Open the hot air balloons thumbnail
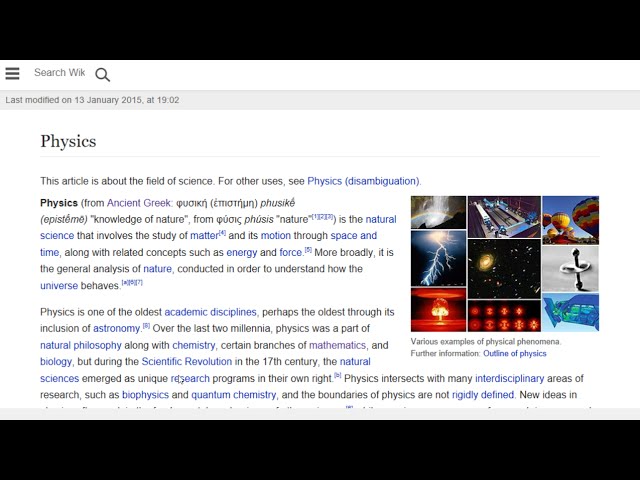The height and width of the screenshot is (480, 640). [571, 220]
